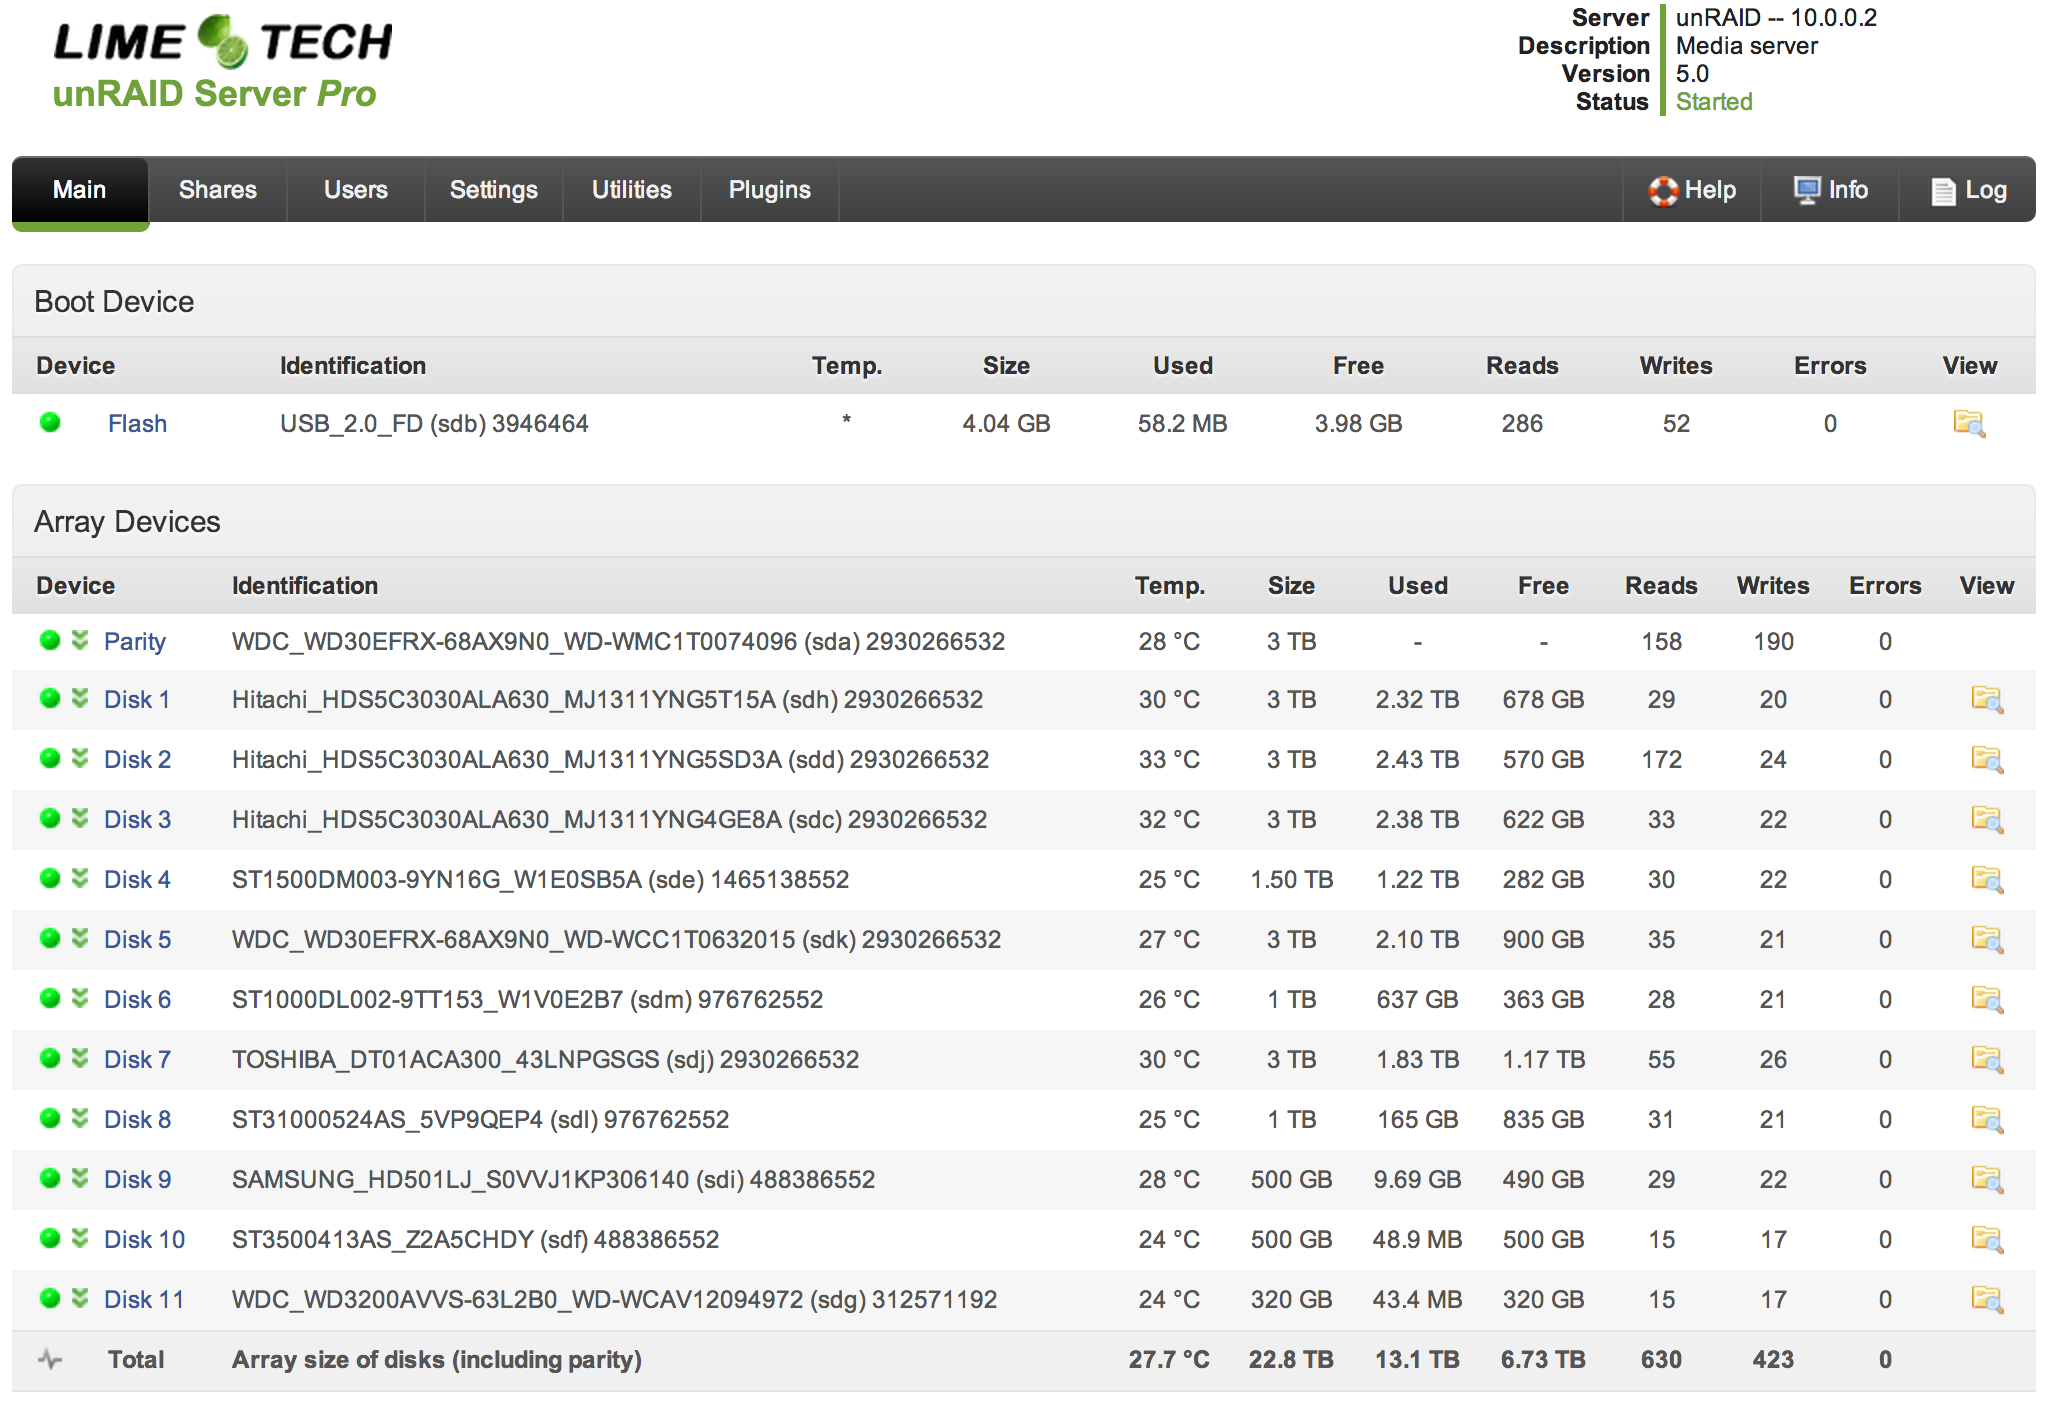Open the Shares tab
The width and height of the screenshot is (2050, 1408).
(218, 190)
